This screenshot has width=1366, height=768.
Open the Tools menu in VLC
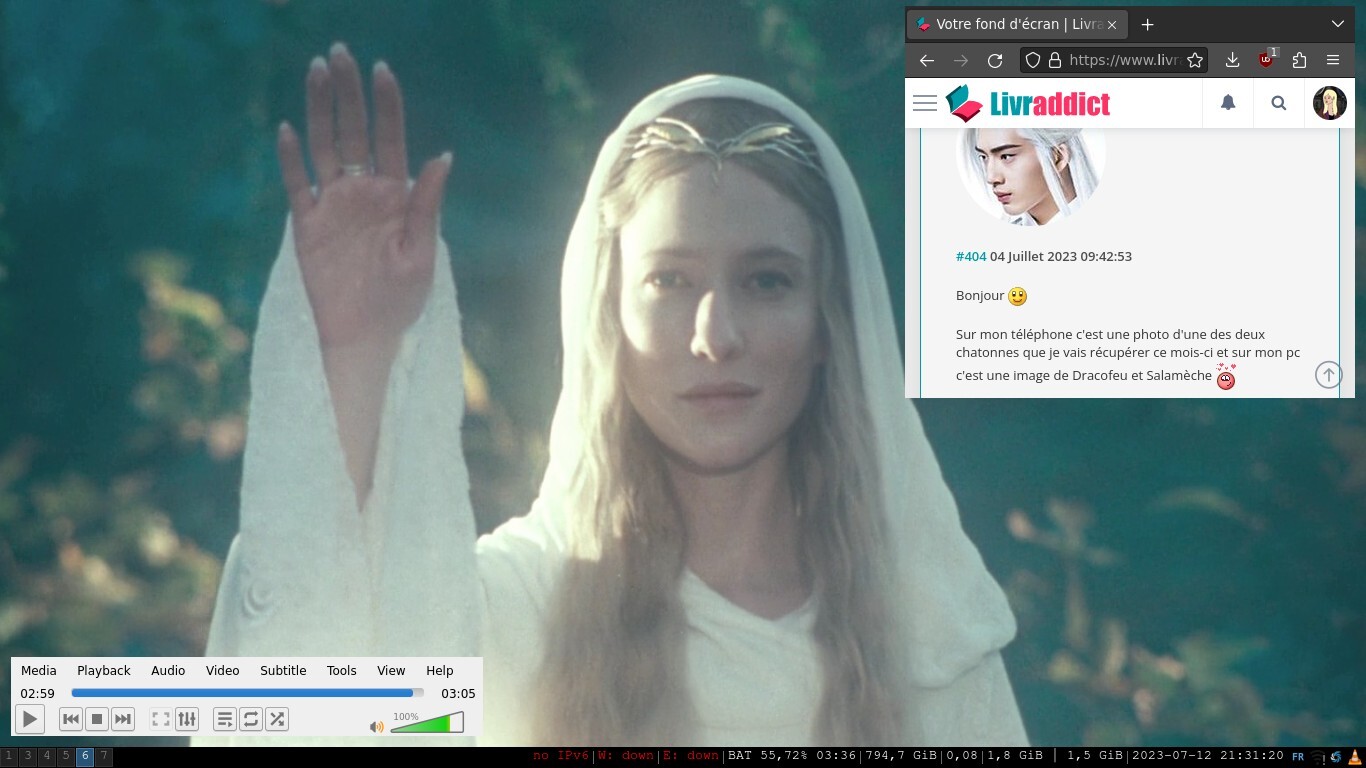342,670
